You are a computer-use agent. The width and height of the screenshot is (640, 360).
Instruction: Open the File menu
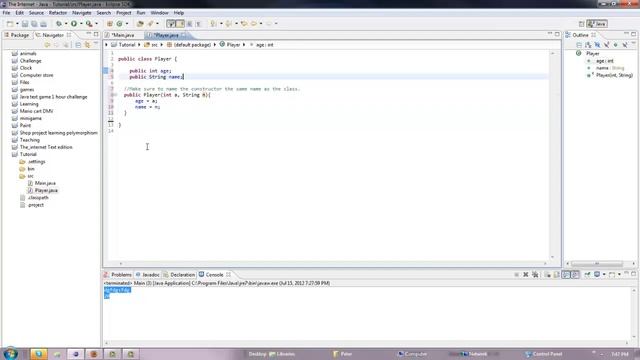coord(6,13)
